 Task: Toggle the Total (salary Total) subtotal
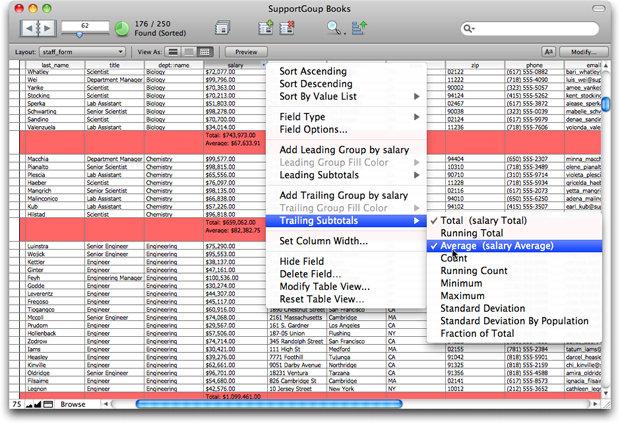click(514, 220)
